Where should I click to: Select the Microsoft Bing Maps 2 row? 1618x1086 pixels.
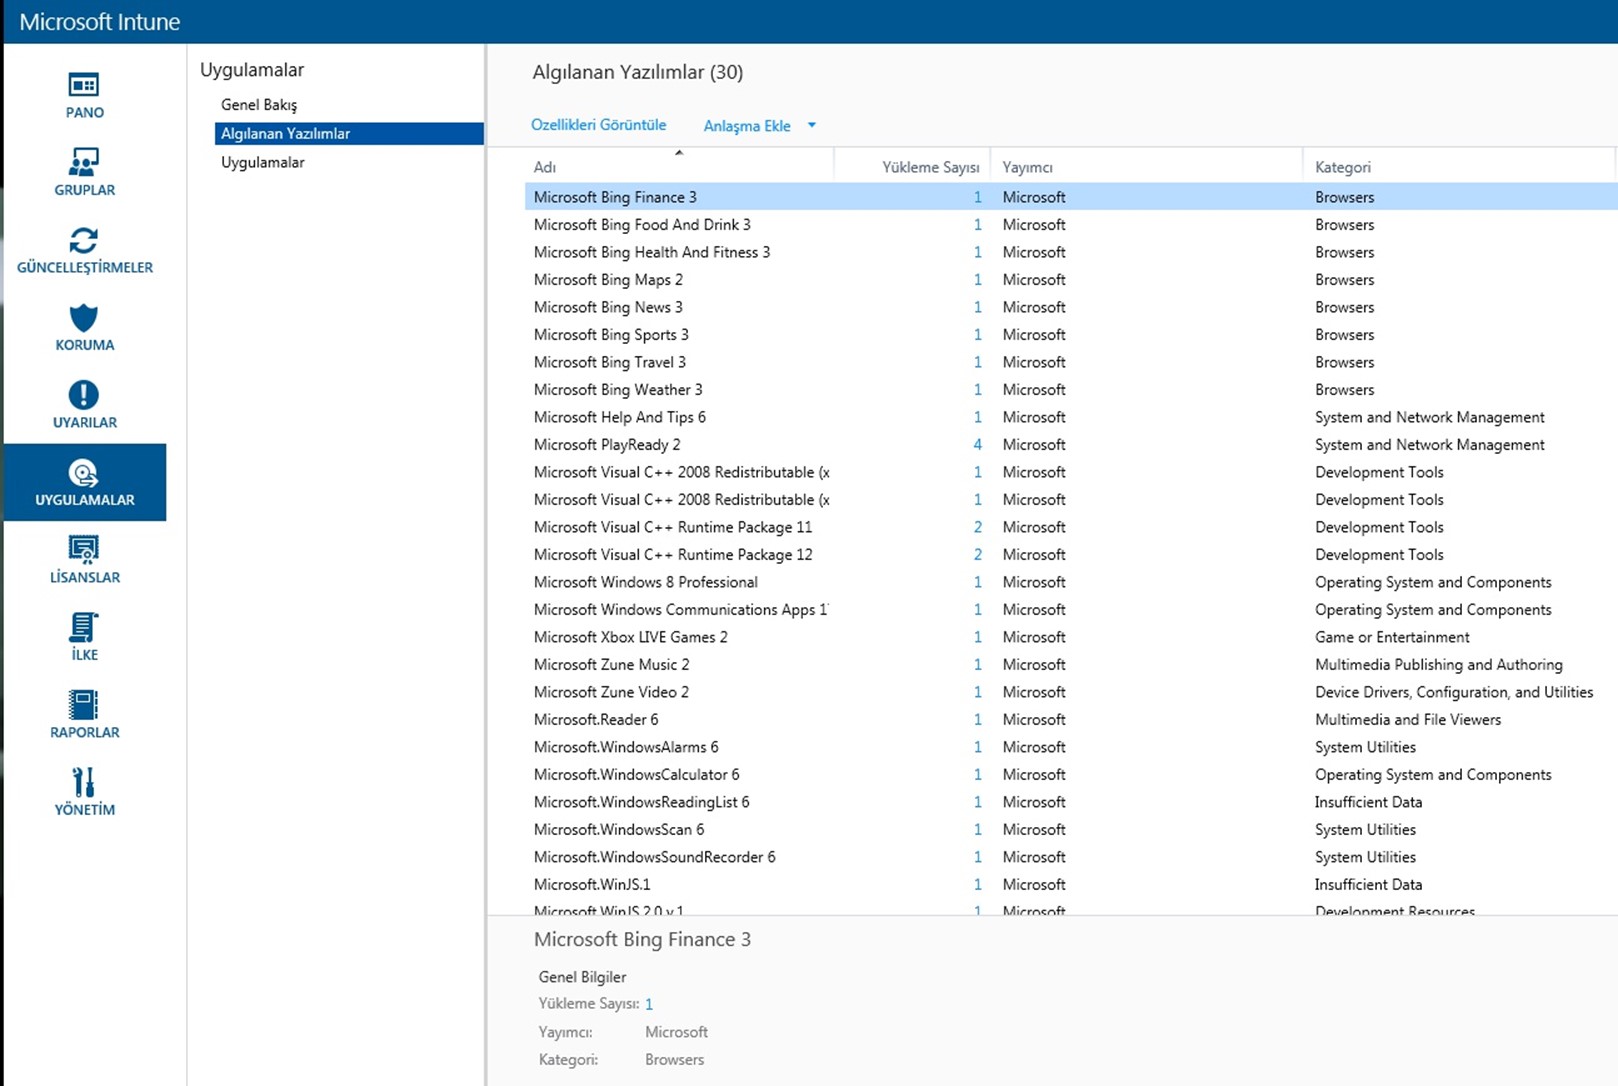pos(1071,280)
